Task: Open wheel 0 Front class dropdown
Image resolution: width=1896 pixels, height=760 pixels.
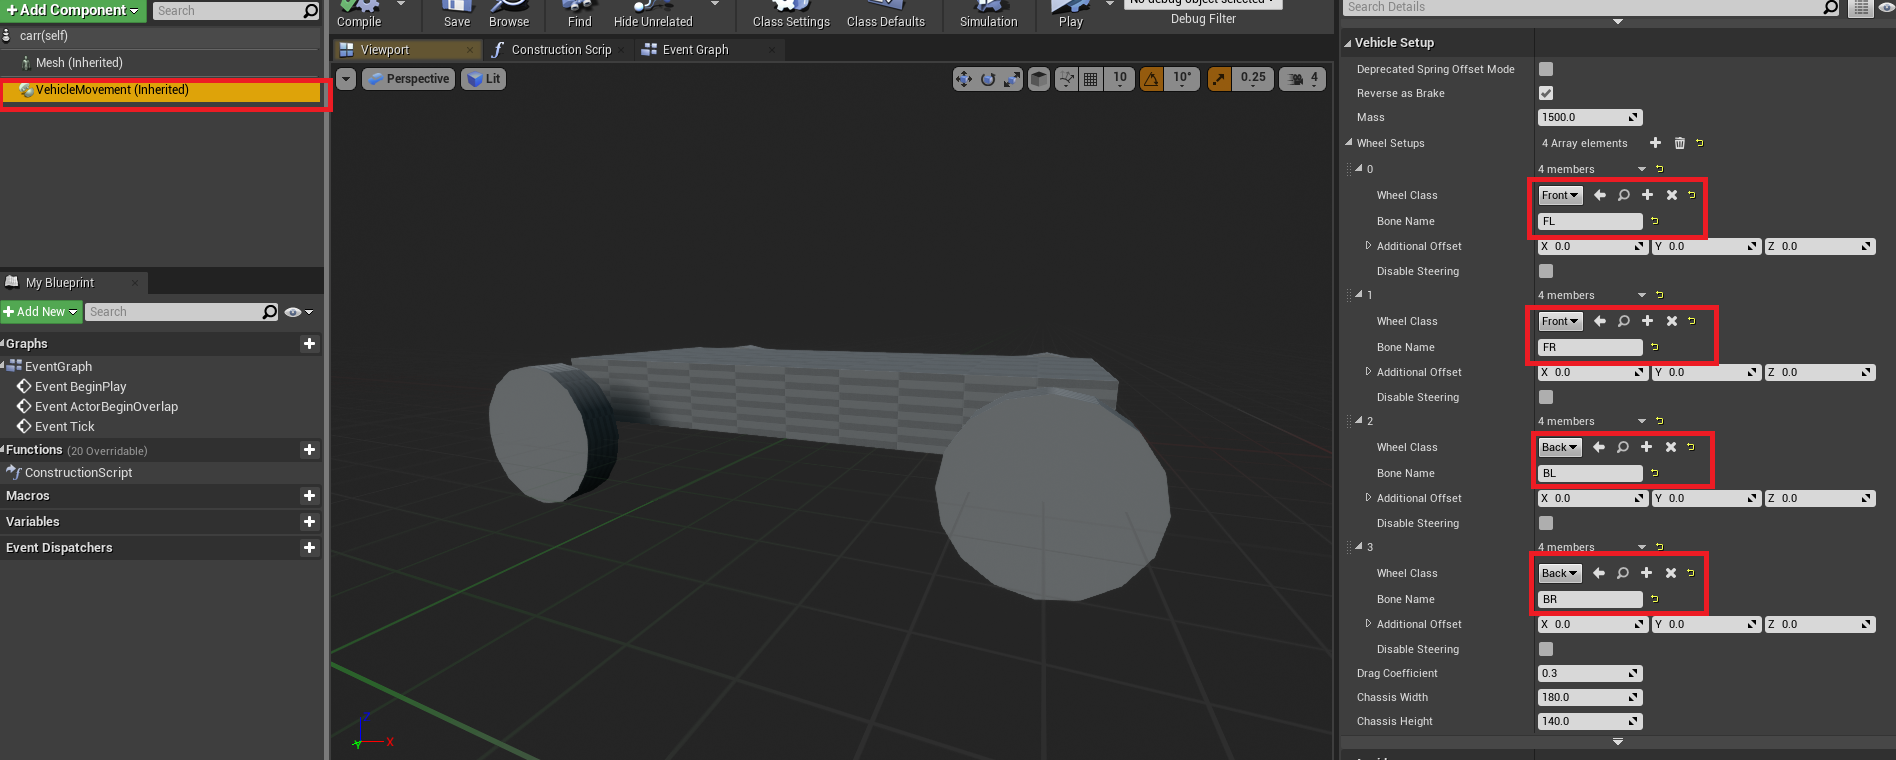Action: coord(1560,196)
